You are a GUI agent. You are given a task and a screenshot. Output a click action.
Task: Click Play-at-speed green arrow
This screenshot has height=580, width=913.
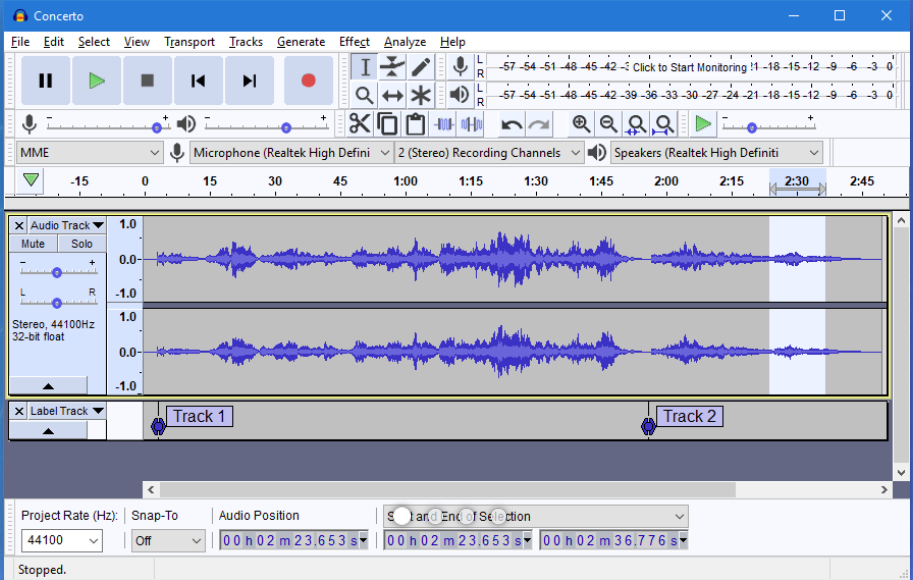tap(703, 124)
